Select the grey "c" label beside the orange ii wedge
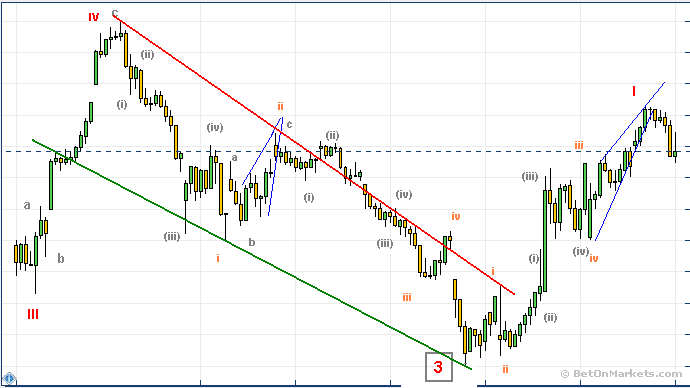690x388 pixels. [x=289, y=124]
